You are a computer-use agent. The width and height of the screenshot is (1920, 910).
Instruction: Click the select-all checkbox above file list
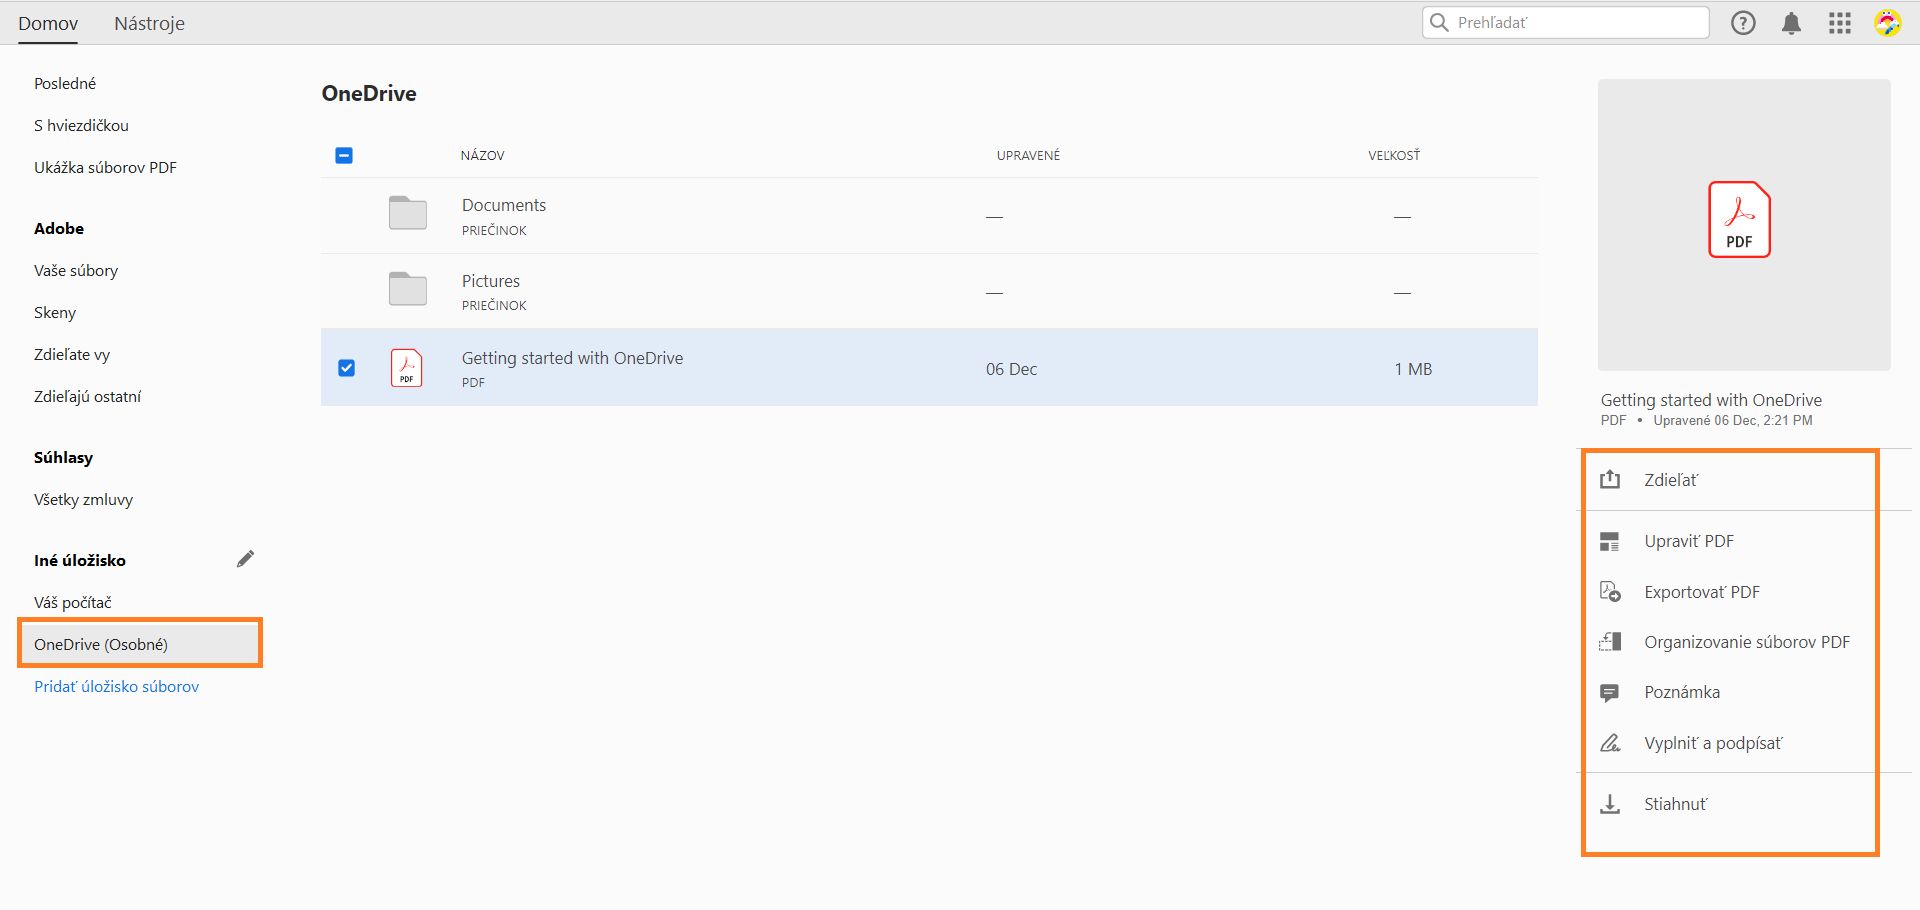click(344, 155)
